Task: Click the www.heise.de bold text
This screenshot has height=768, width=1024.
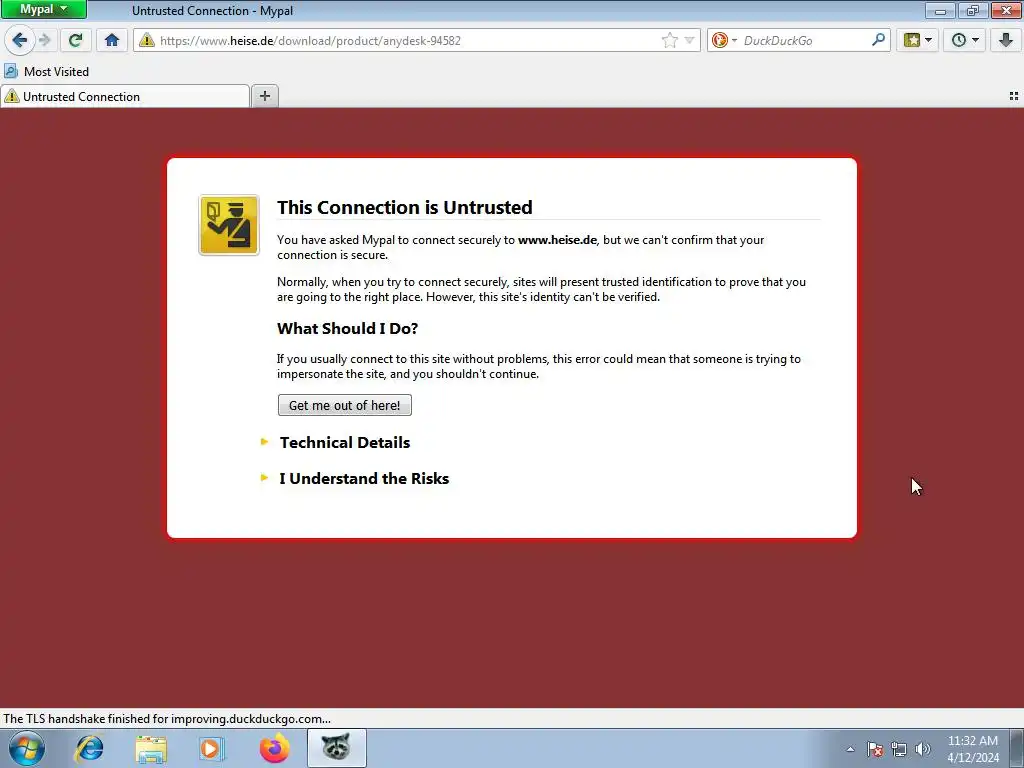Action: (x=557, y=240)
